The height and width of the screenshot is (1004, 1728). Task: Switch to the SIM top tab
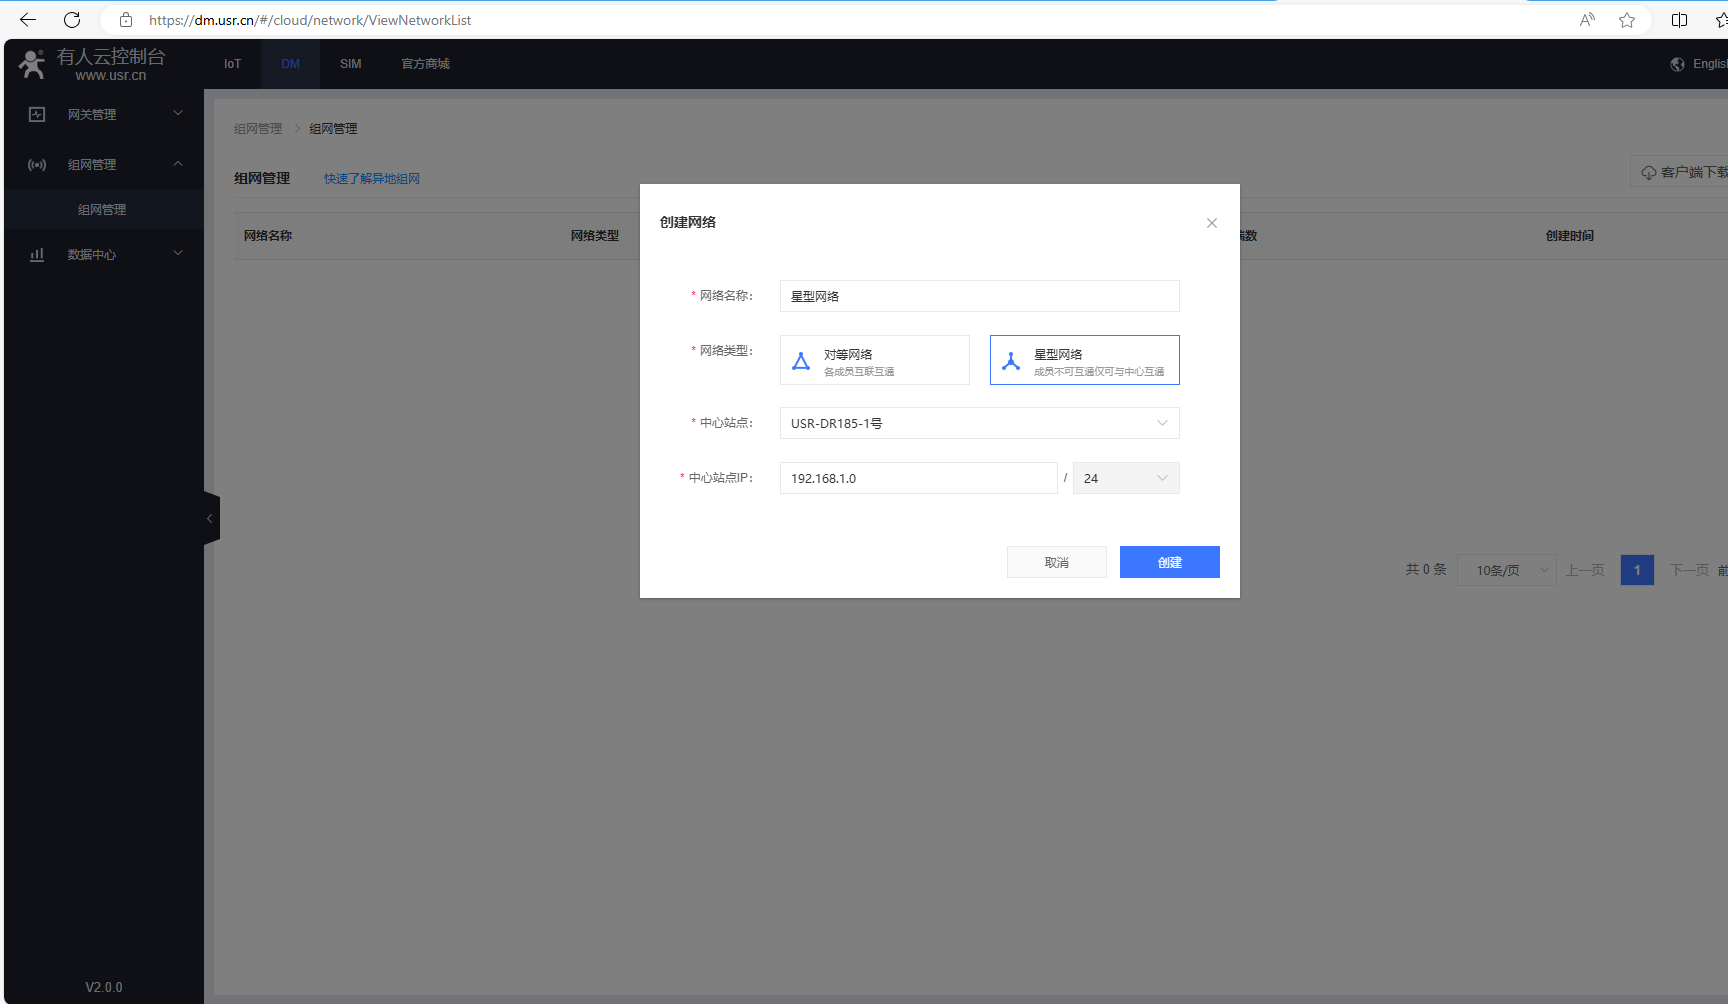click(x=350, y=64)
